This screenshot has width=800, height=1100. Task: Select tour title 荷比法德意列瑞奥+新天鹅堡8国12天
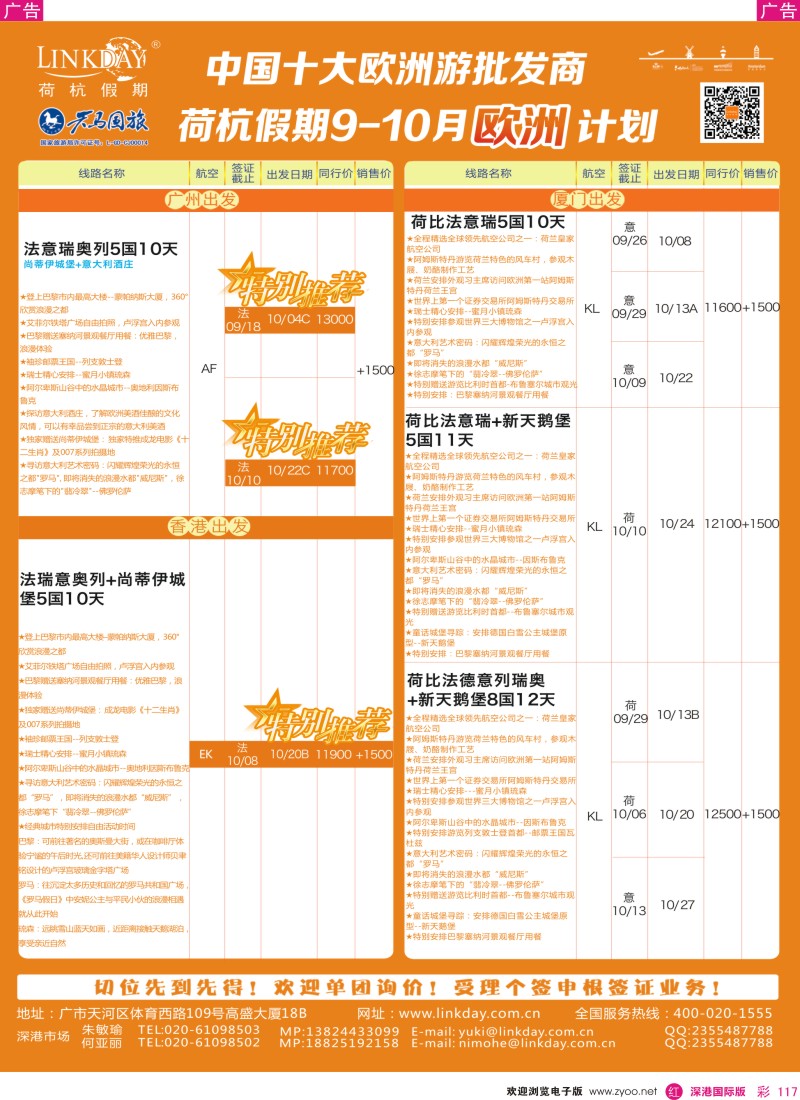[x=481, y=690]
